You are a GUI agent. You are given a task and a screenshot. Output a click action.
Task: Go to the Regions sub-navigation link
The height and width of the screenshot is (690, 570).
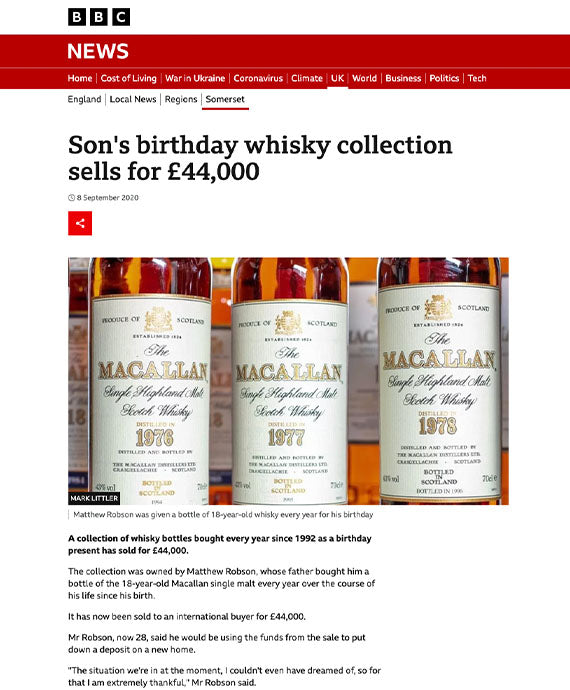pos(181,99)
